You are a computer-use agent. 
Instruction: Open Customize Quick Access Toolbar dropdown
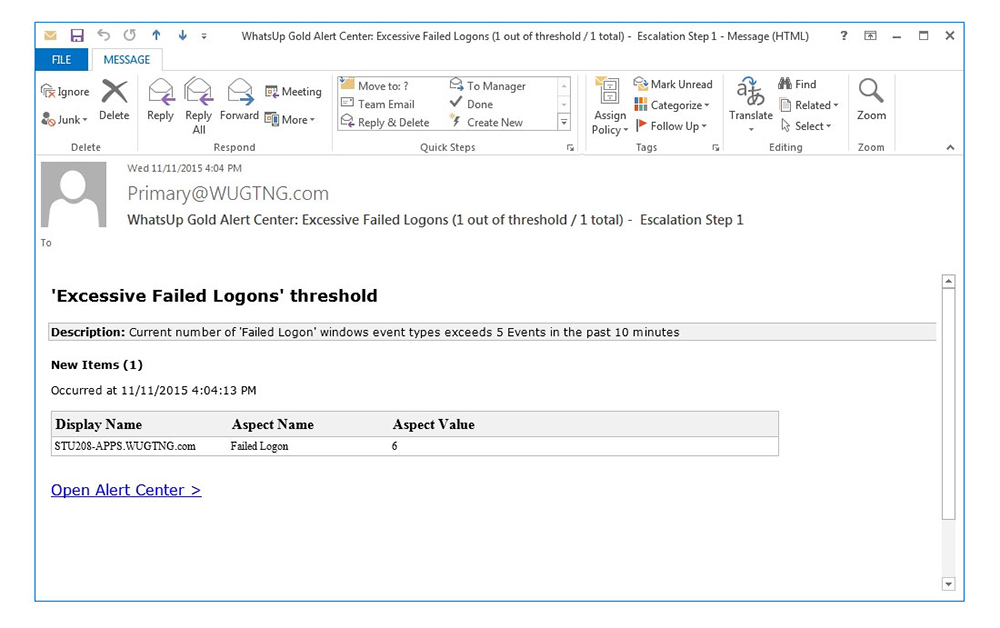[204, 36]
